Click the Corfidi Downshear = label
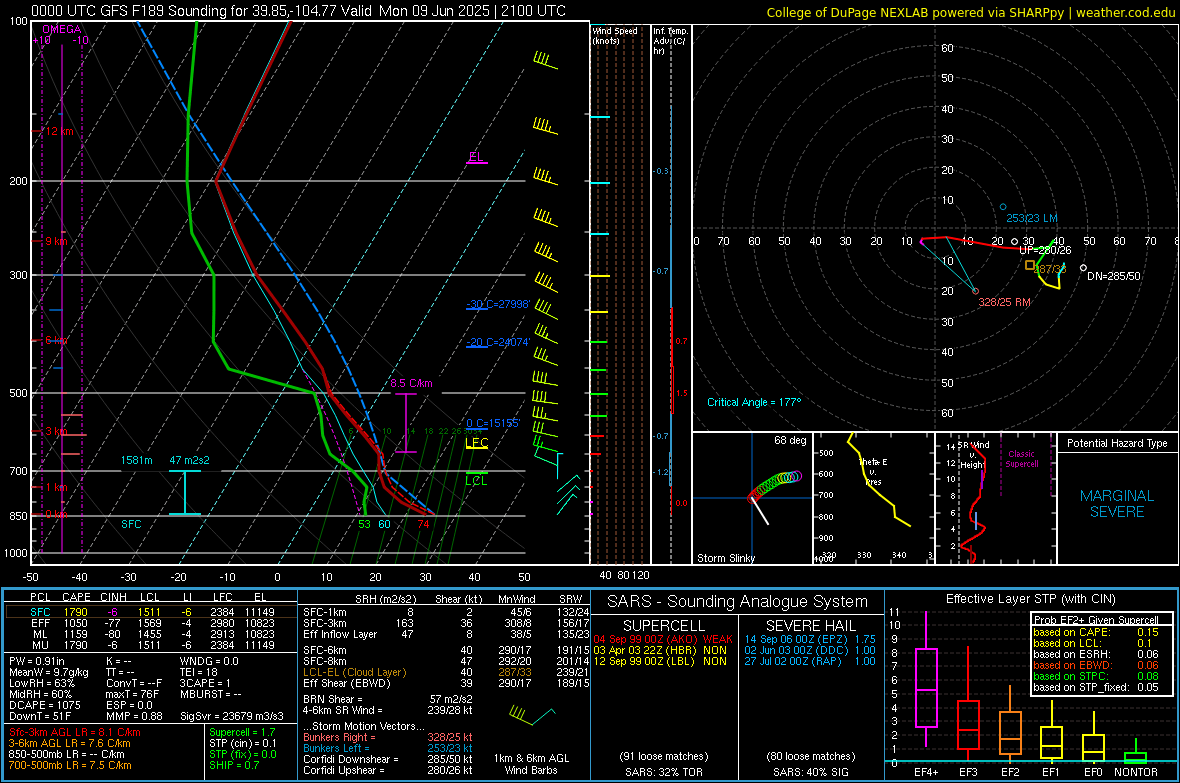 click(x=351, y=759)
